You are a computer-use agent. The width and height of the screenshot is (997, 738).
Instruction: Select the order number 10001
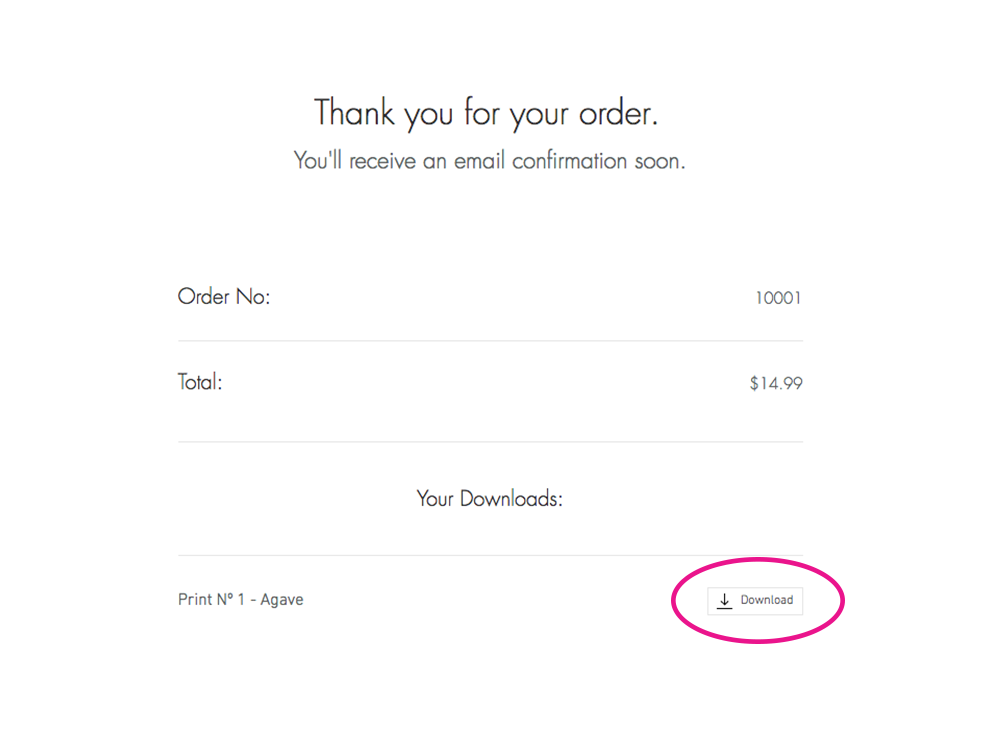click(778, 298)
